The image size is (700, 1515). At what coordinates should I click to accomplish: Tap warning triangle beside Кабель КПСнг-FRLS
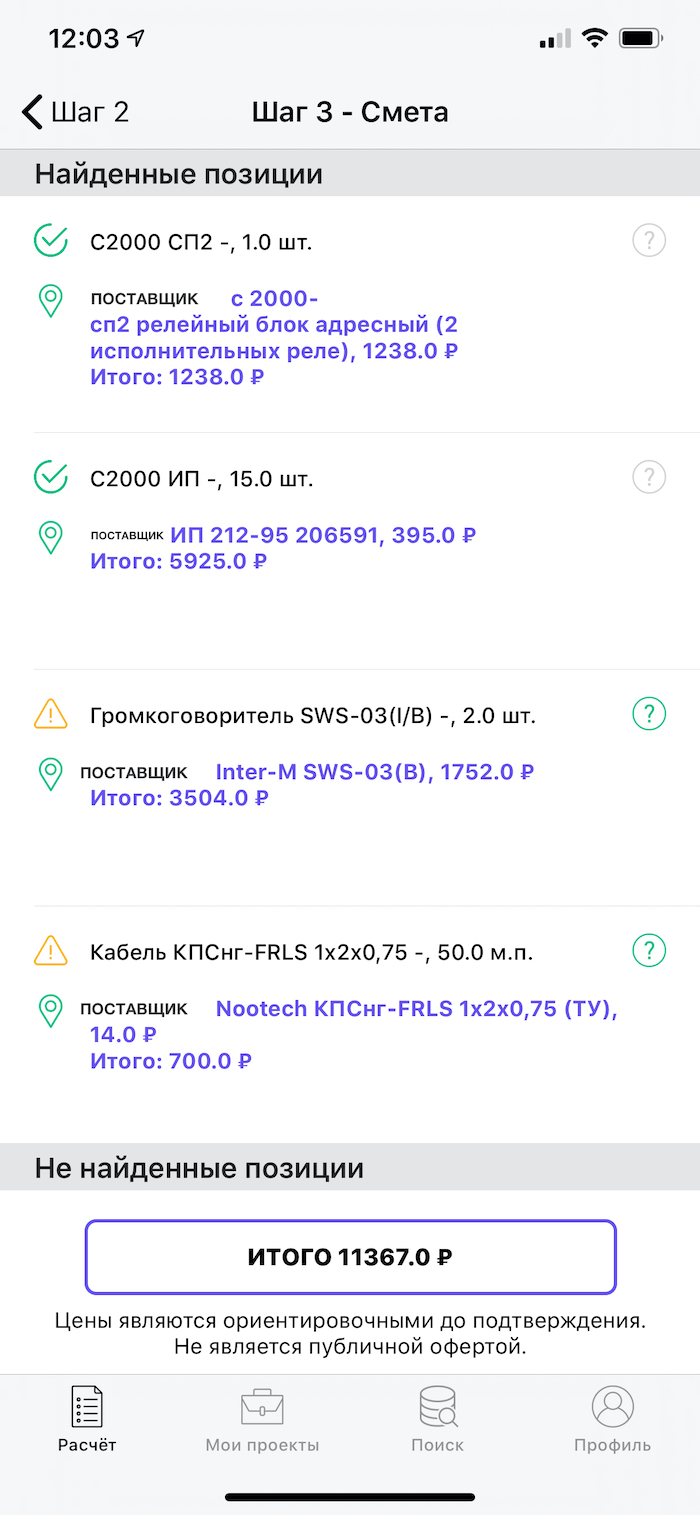pos(50,951)
